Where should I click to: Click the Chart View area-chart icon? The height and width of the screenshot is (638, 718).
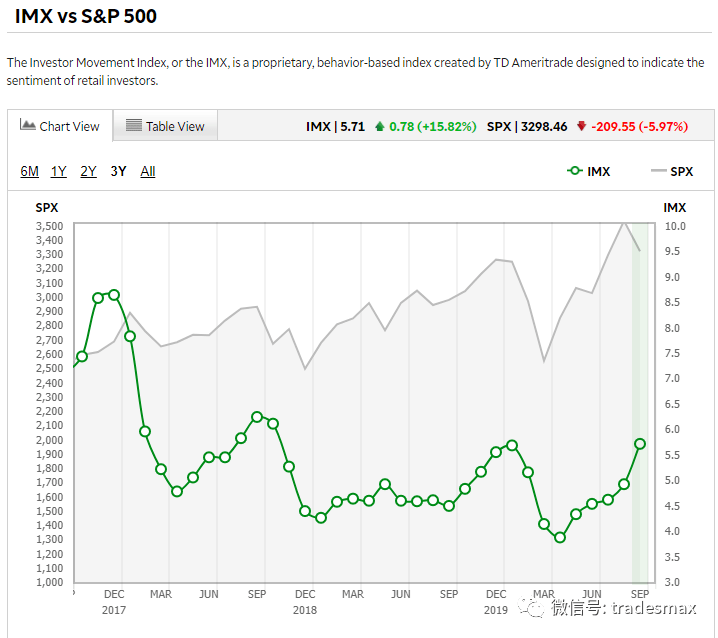27,125
